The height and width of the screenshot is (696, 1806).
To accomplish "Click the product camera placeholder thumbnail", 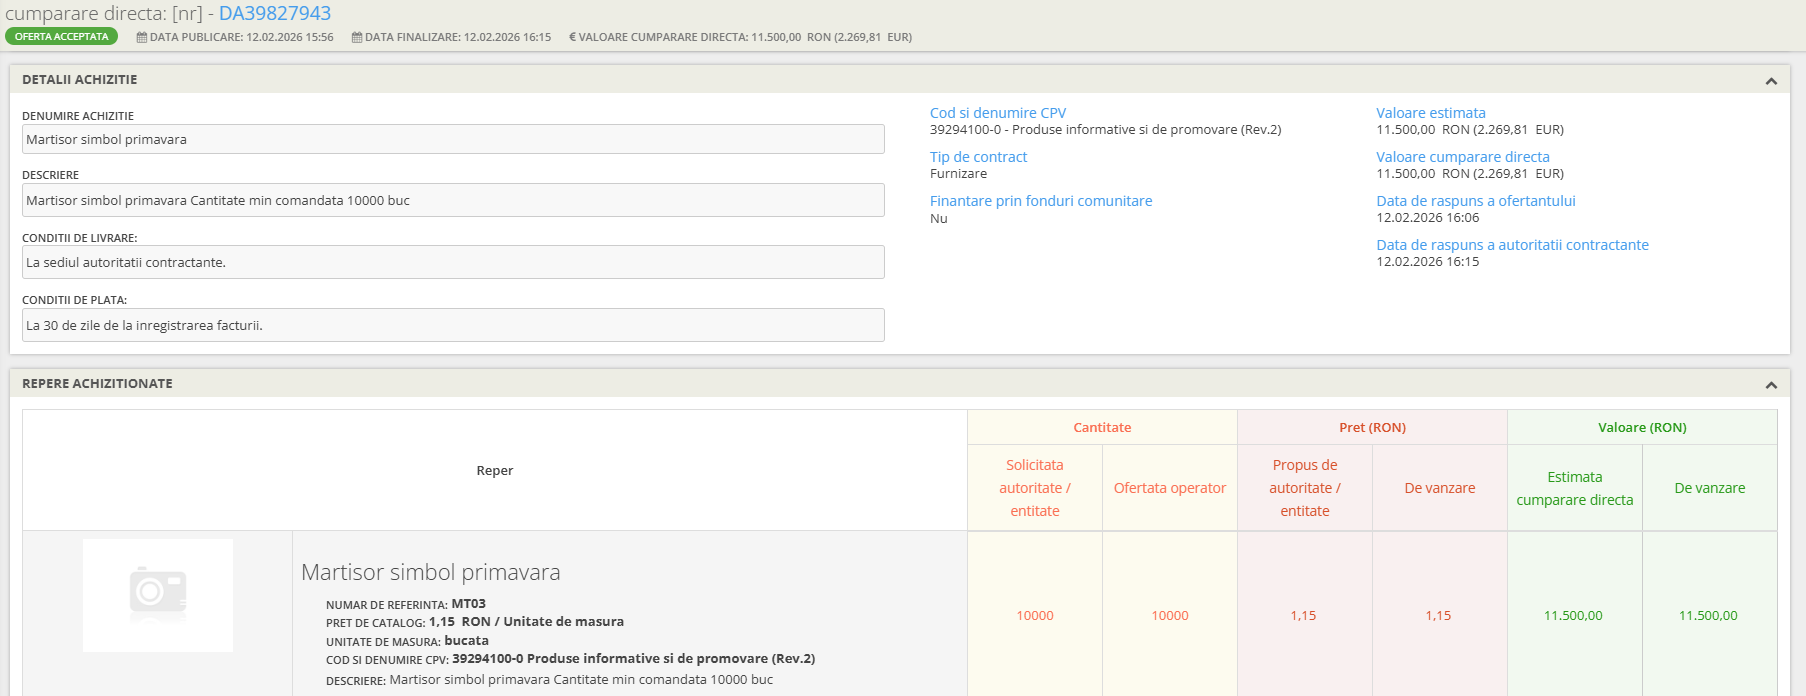I will pyautogui.click(x=158, y=595).
